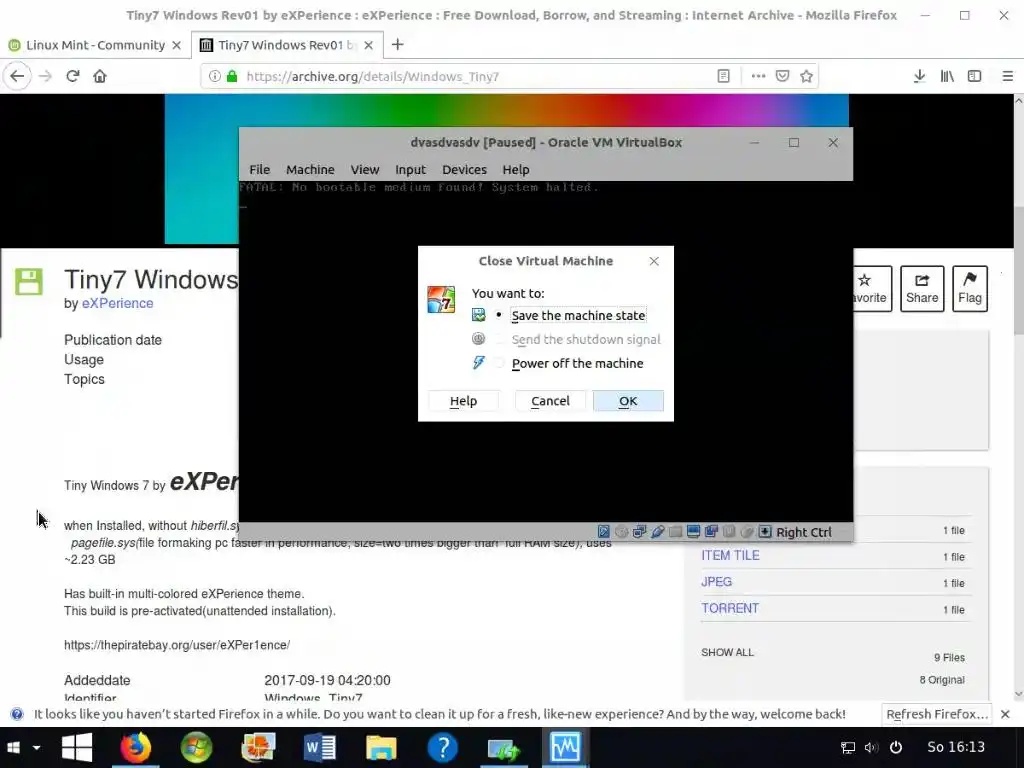This screenshot has height=768, width=1024.
Task: Click the Windows logo start button
Action: coord(77,748)
